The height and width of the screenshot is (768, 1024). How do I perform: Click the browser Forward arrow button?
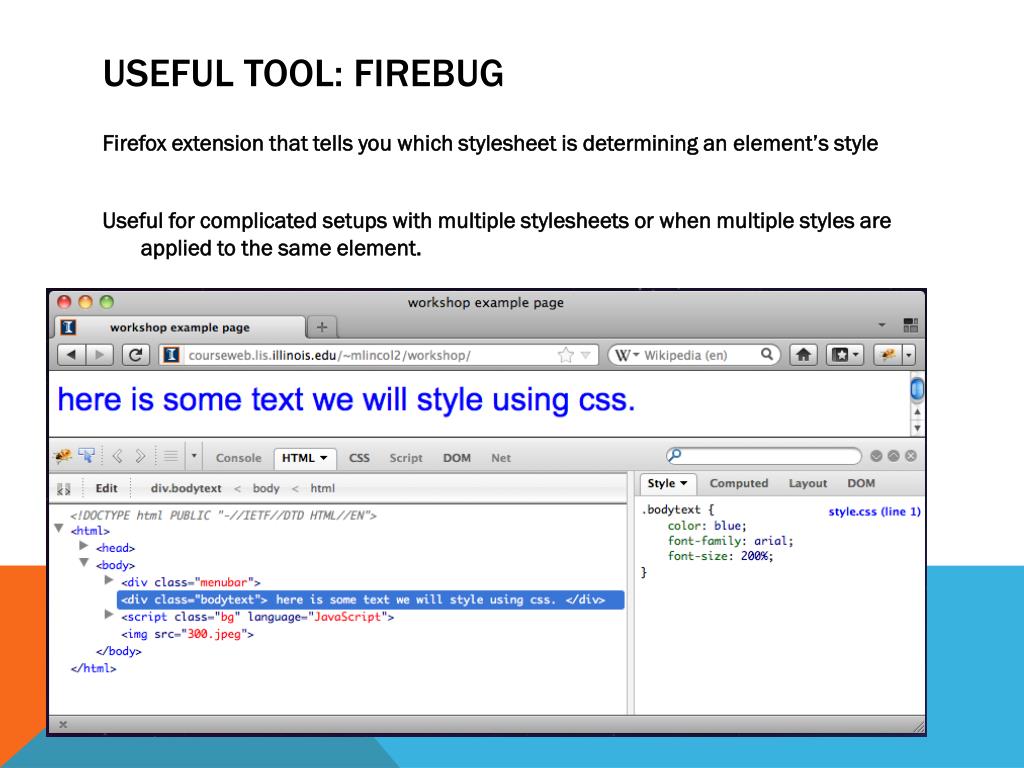(x=99, y=355)
